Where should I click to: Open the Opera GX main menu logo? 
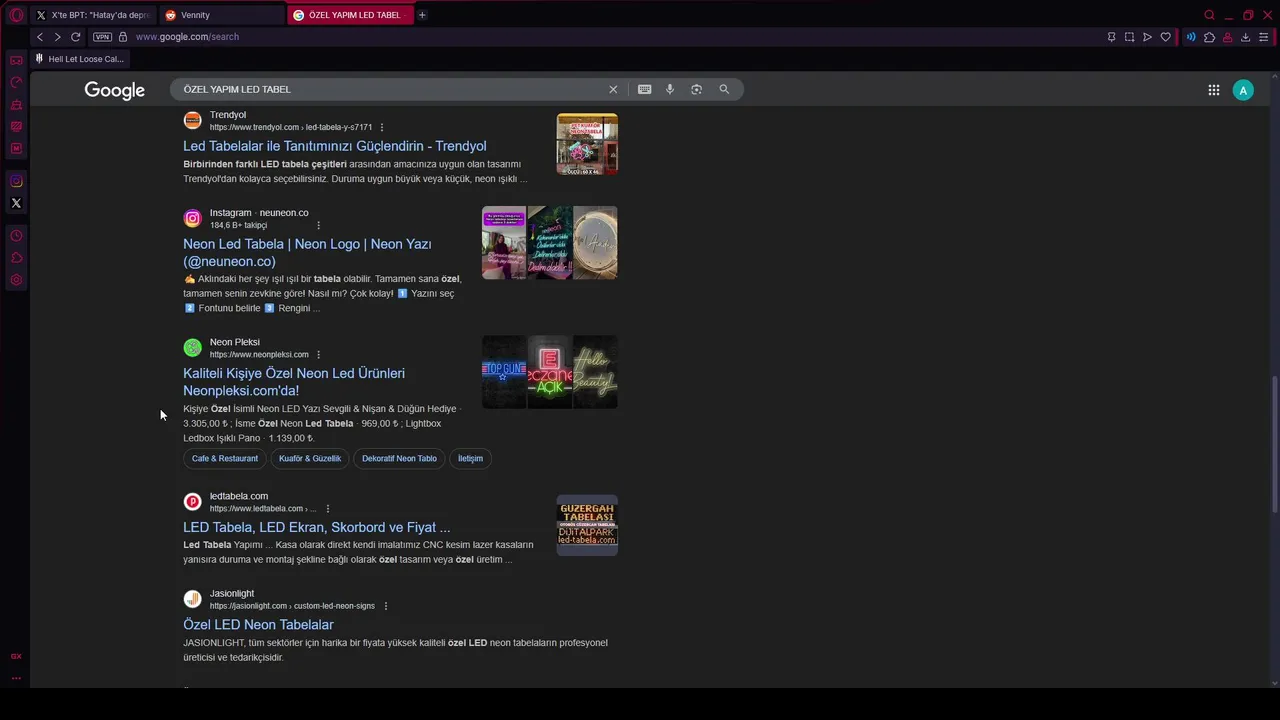coord(16,15)
